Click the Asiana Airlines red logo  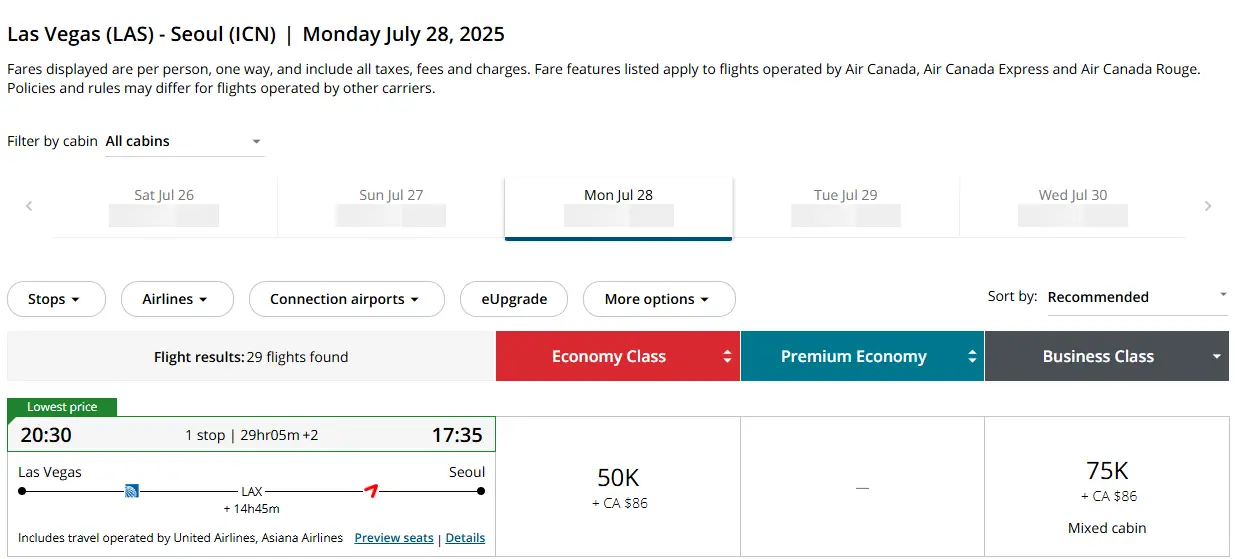(371, 490)
